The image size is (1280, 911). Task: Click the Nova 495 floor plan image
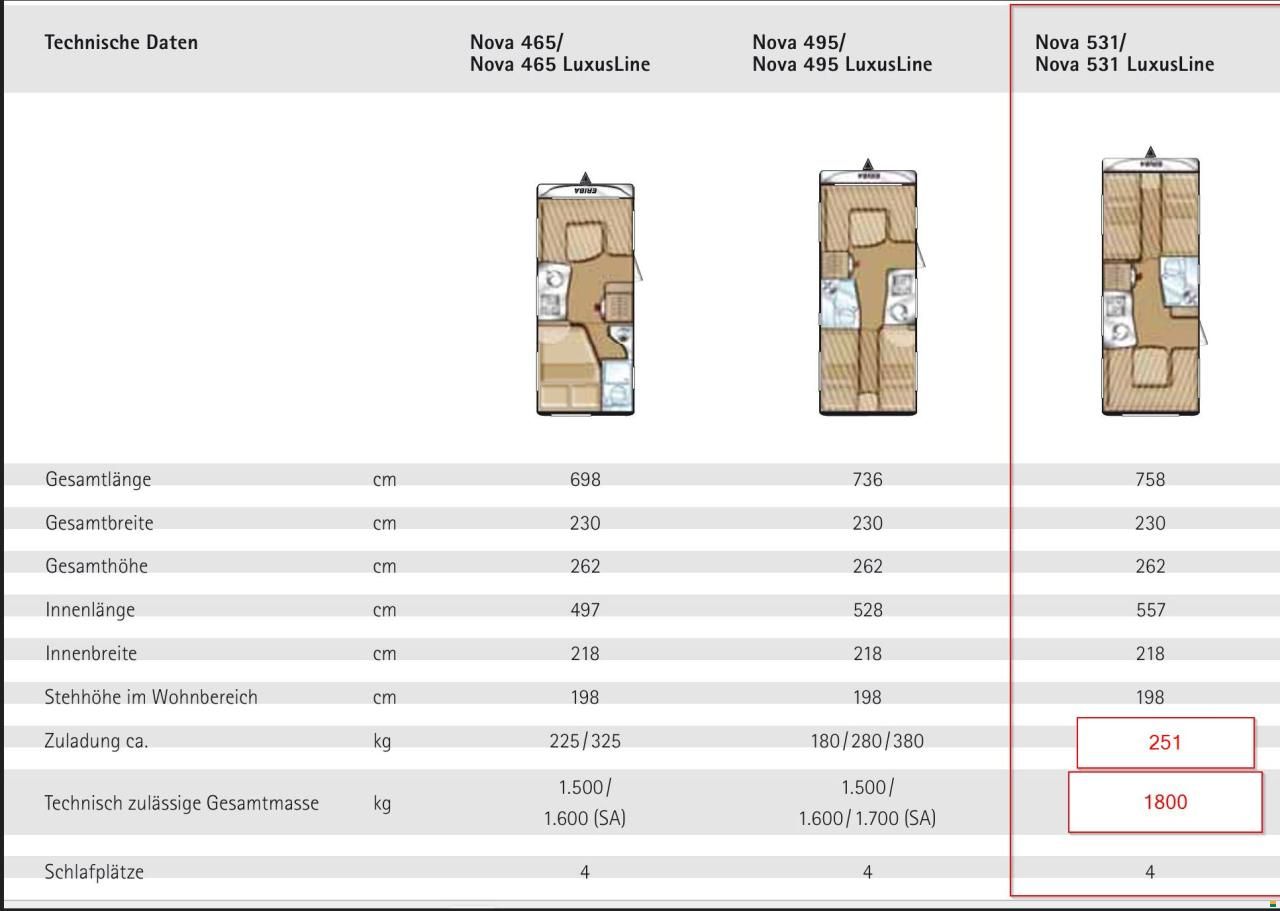point(869,287)
